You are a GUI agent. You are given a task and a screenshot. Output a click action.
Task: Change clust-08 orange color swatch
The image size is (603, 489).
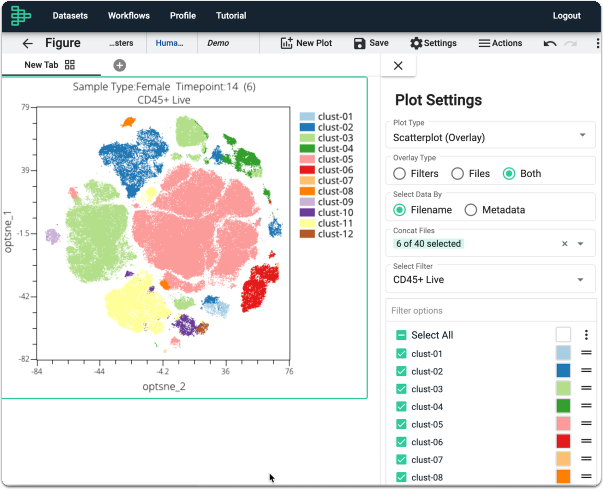(x=563, y=476)
